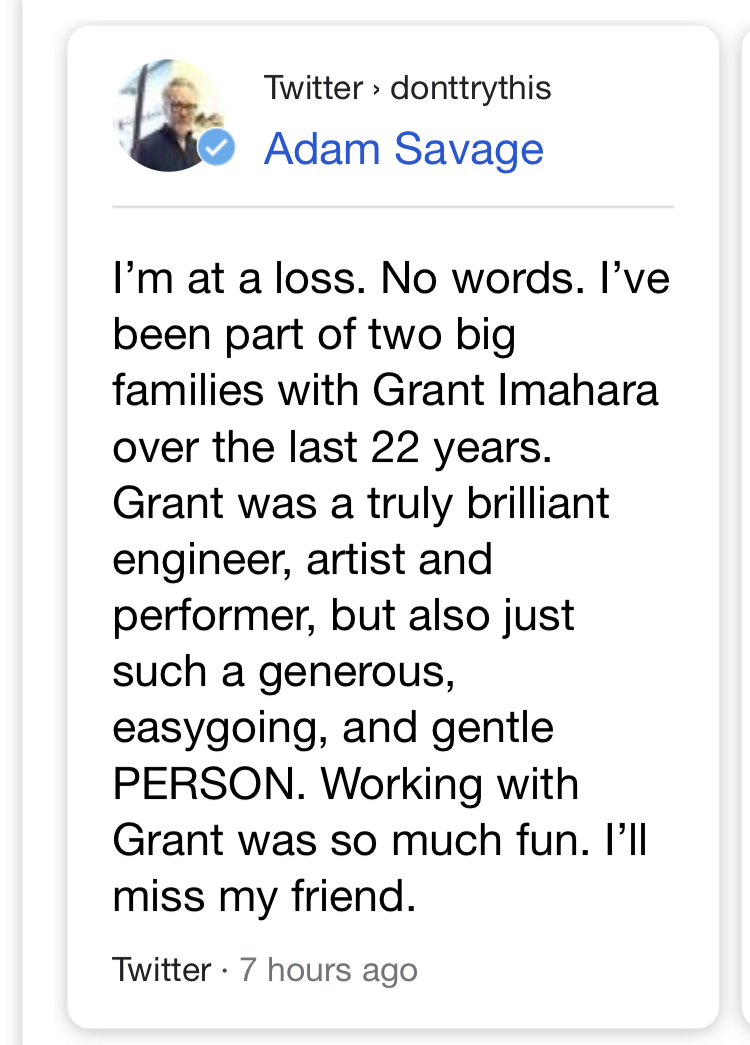Click the sentence "I'll miss my friend."
The width and height of the screenshot is (750, 1045).
coord(380,868)
